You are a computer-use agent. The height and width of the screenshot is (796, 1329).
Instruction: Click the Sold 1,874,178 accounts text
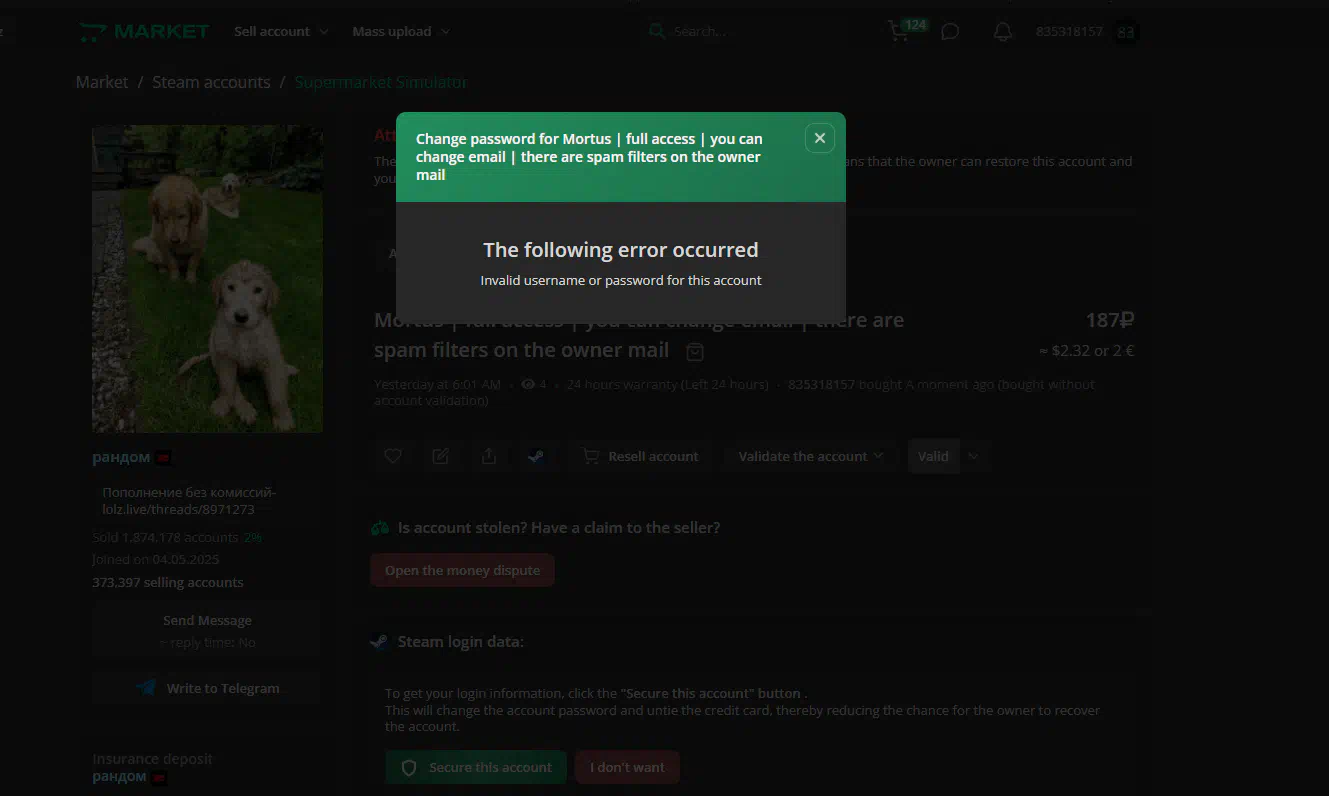(165, 537)
